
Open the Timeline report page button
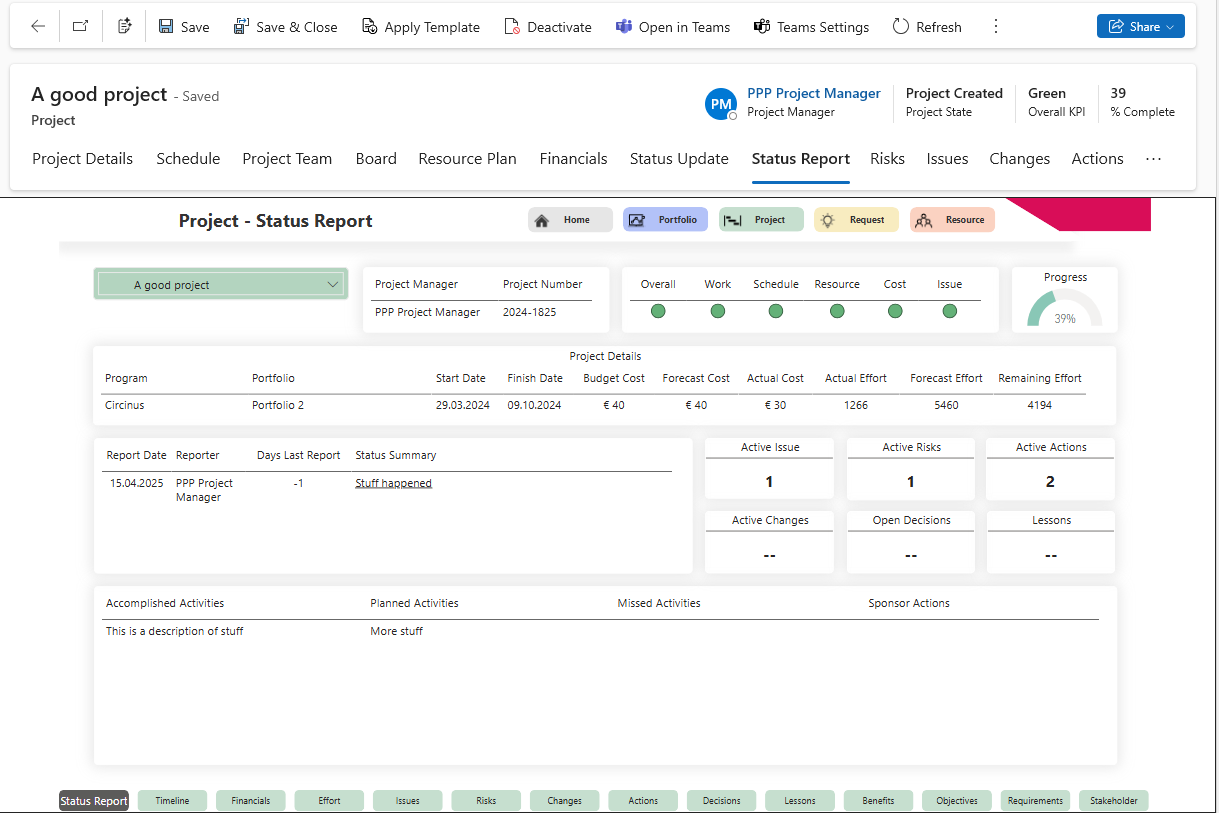click(172, 801)
